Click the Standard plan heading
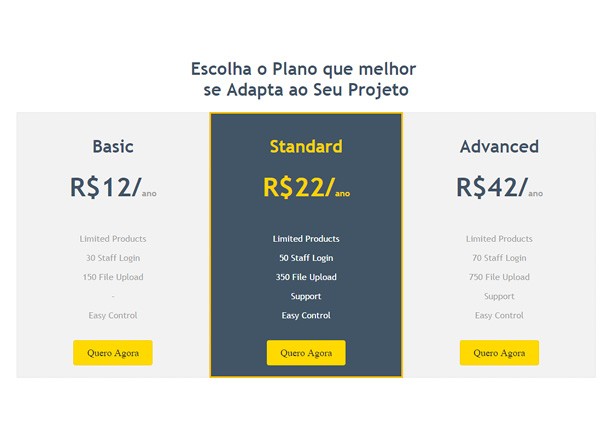Viewport: 601px width, 435px height. [x=306, y=147]
